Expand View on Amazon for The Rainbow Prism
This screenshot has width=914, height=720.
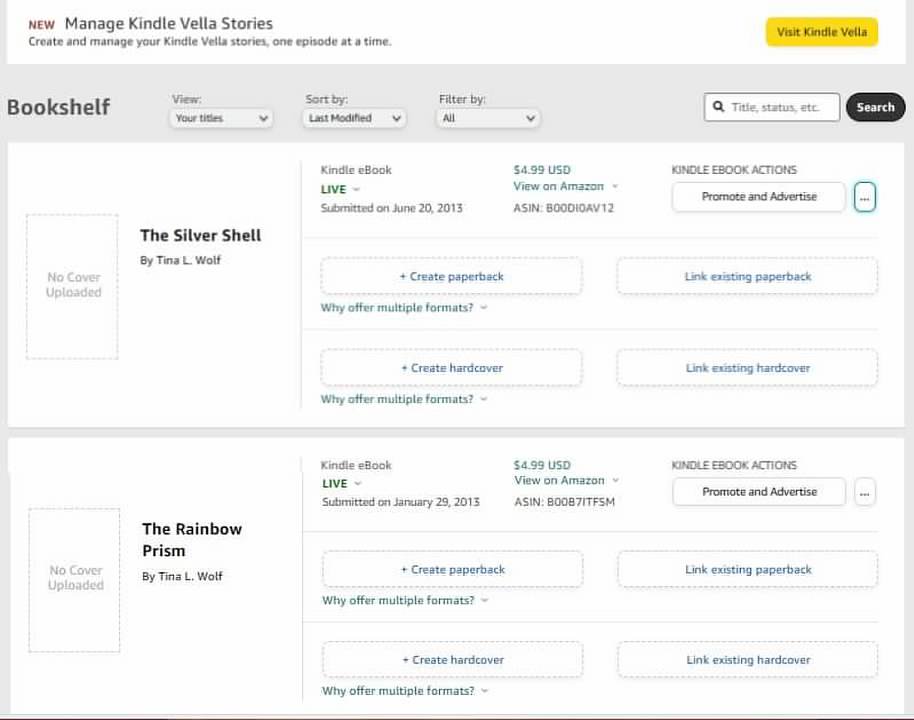[567, 480]
